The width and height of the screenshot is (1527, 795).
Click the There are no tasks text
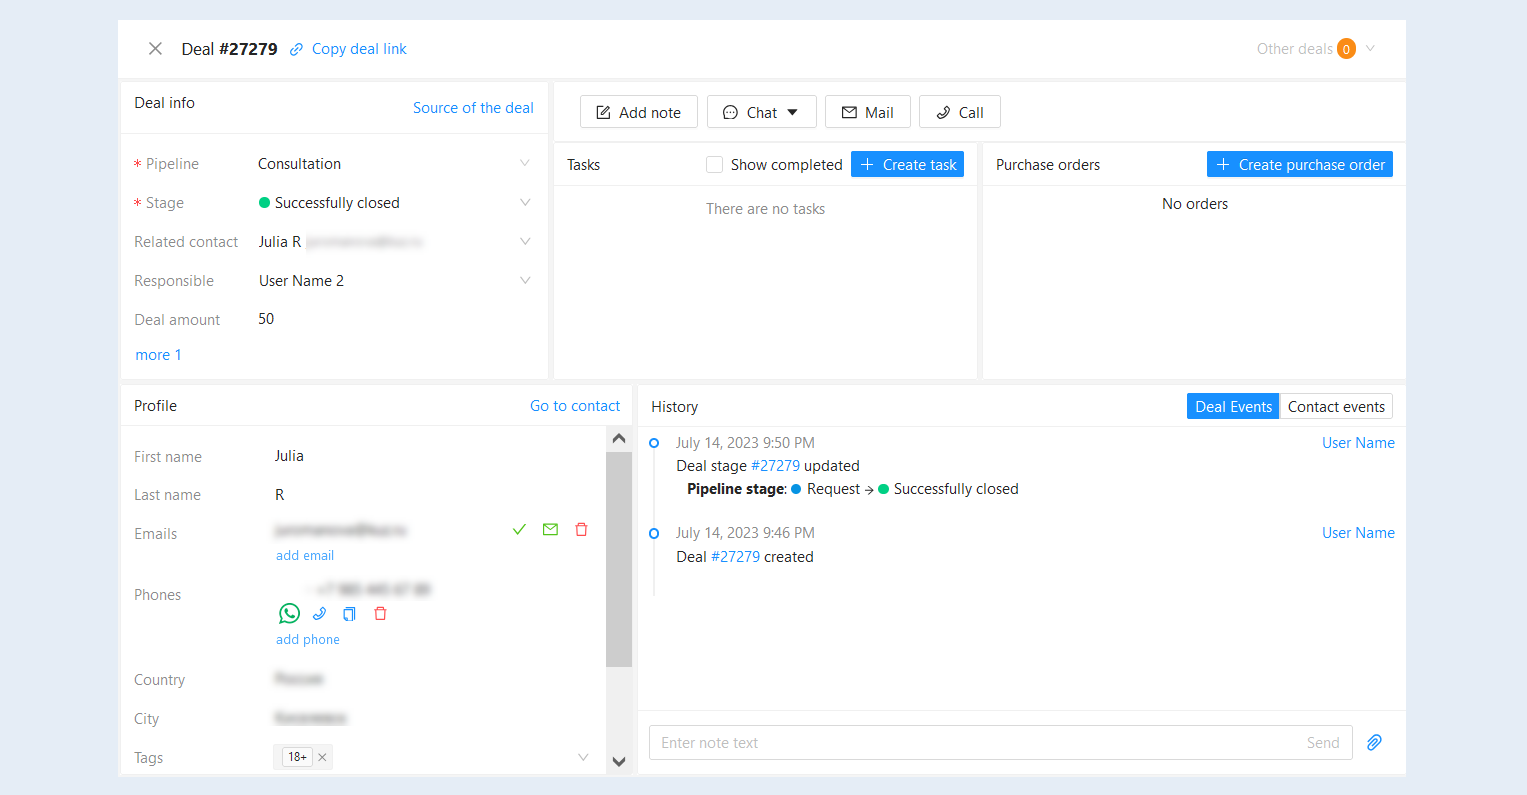point(765,209)
